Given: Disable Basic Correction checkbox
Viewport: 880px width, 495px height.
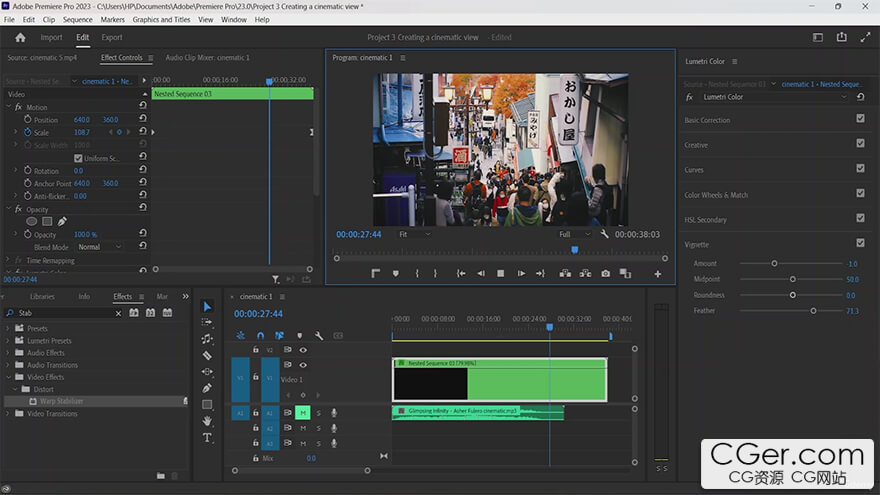Looking at the screenshot, I should point(860,118).
